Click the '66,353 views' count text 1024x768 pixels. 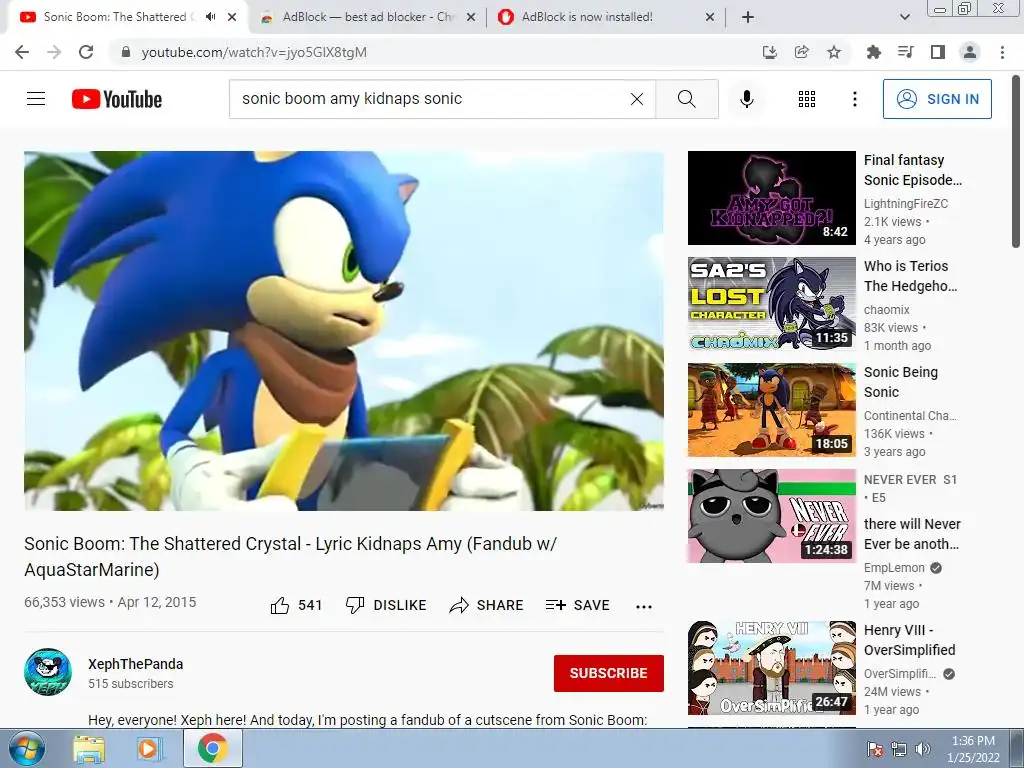click(64, 602)
